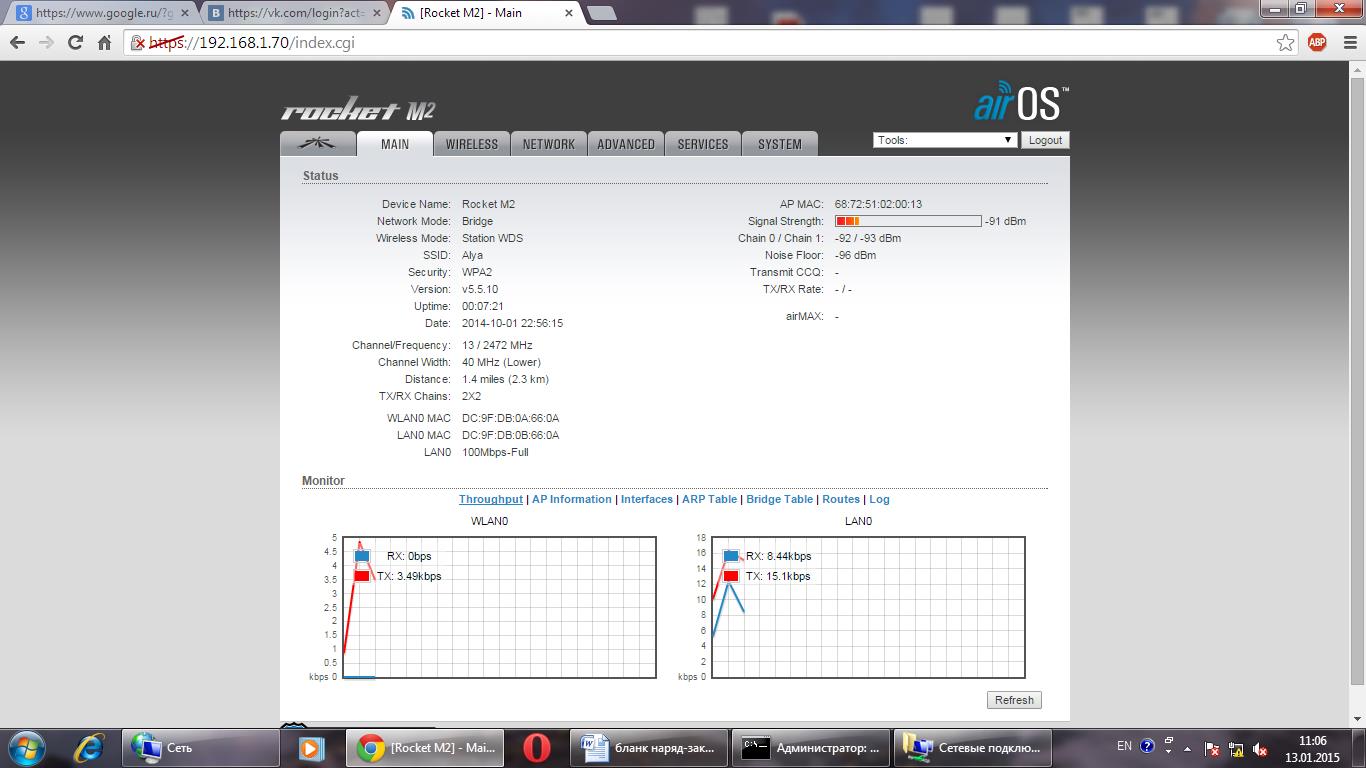Open the SERVICES tab

703,143
